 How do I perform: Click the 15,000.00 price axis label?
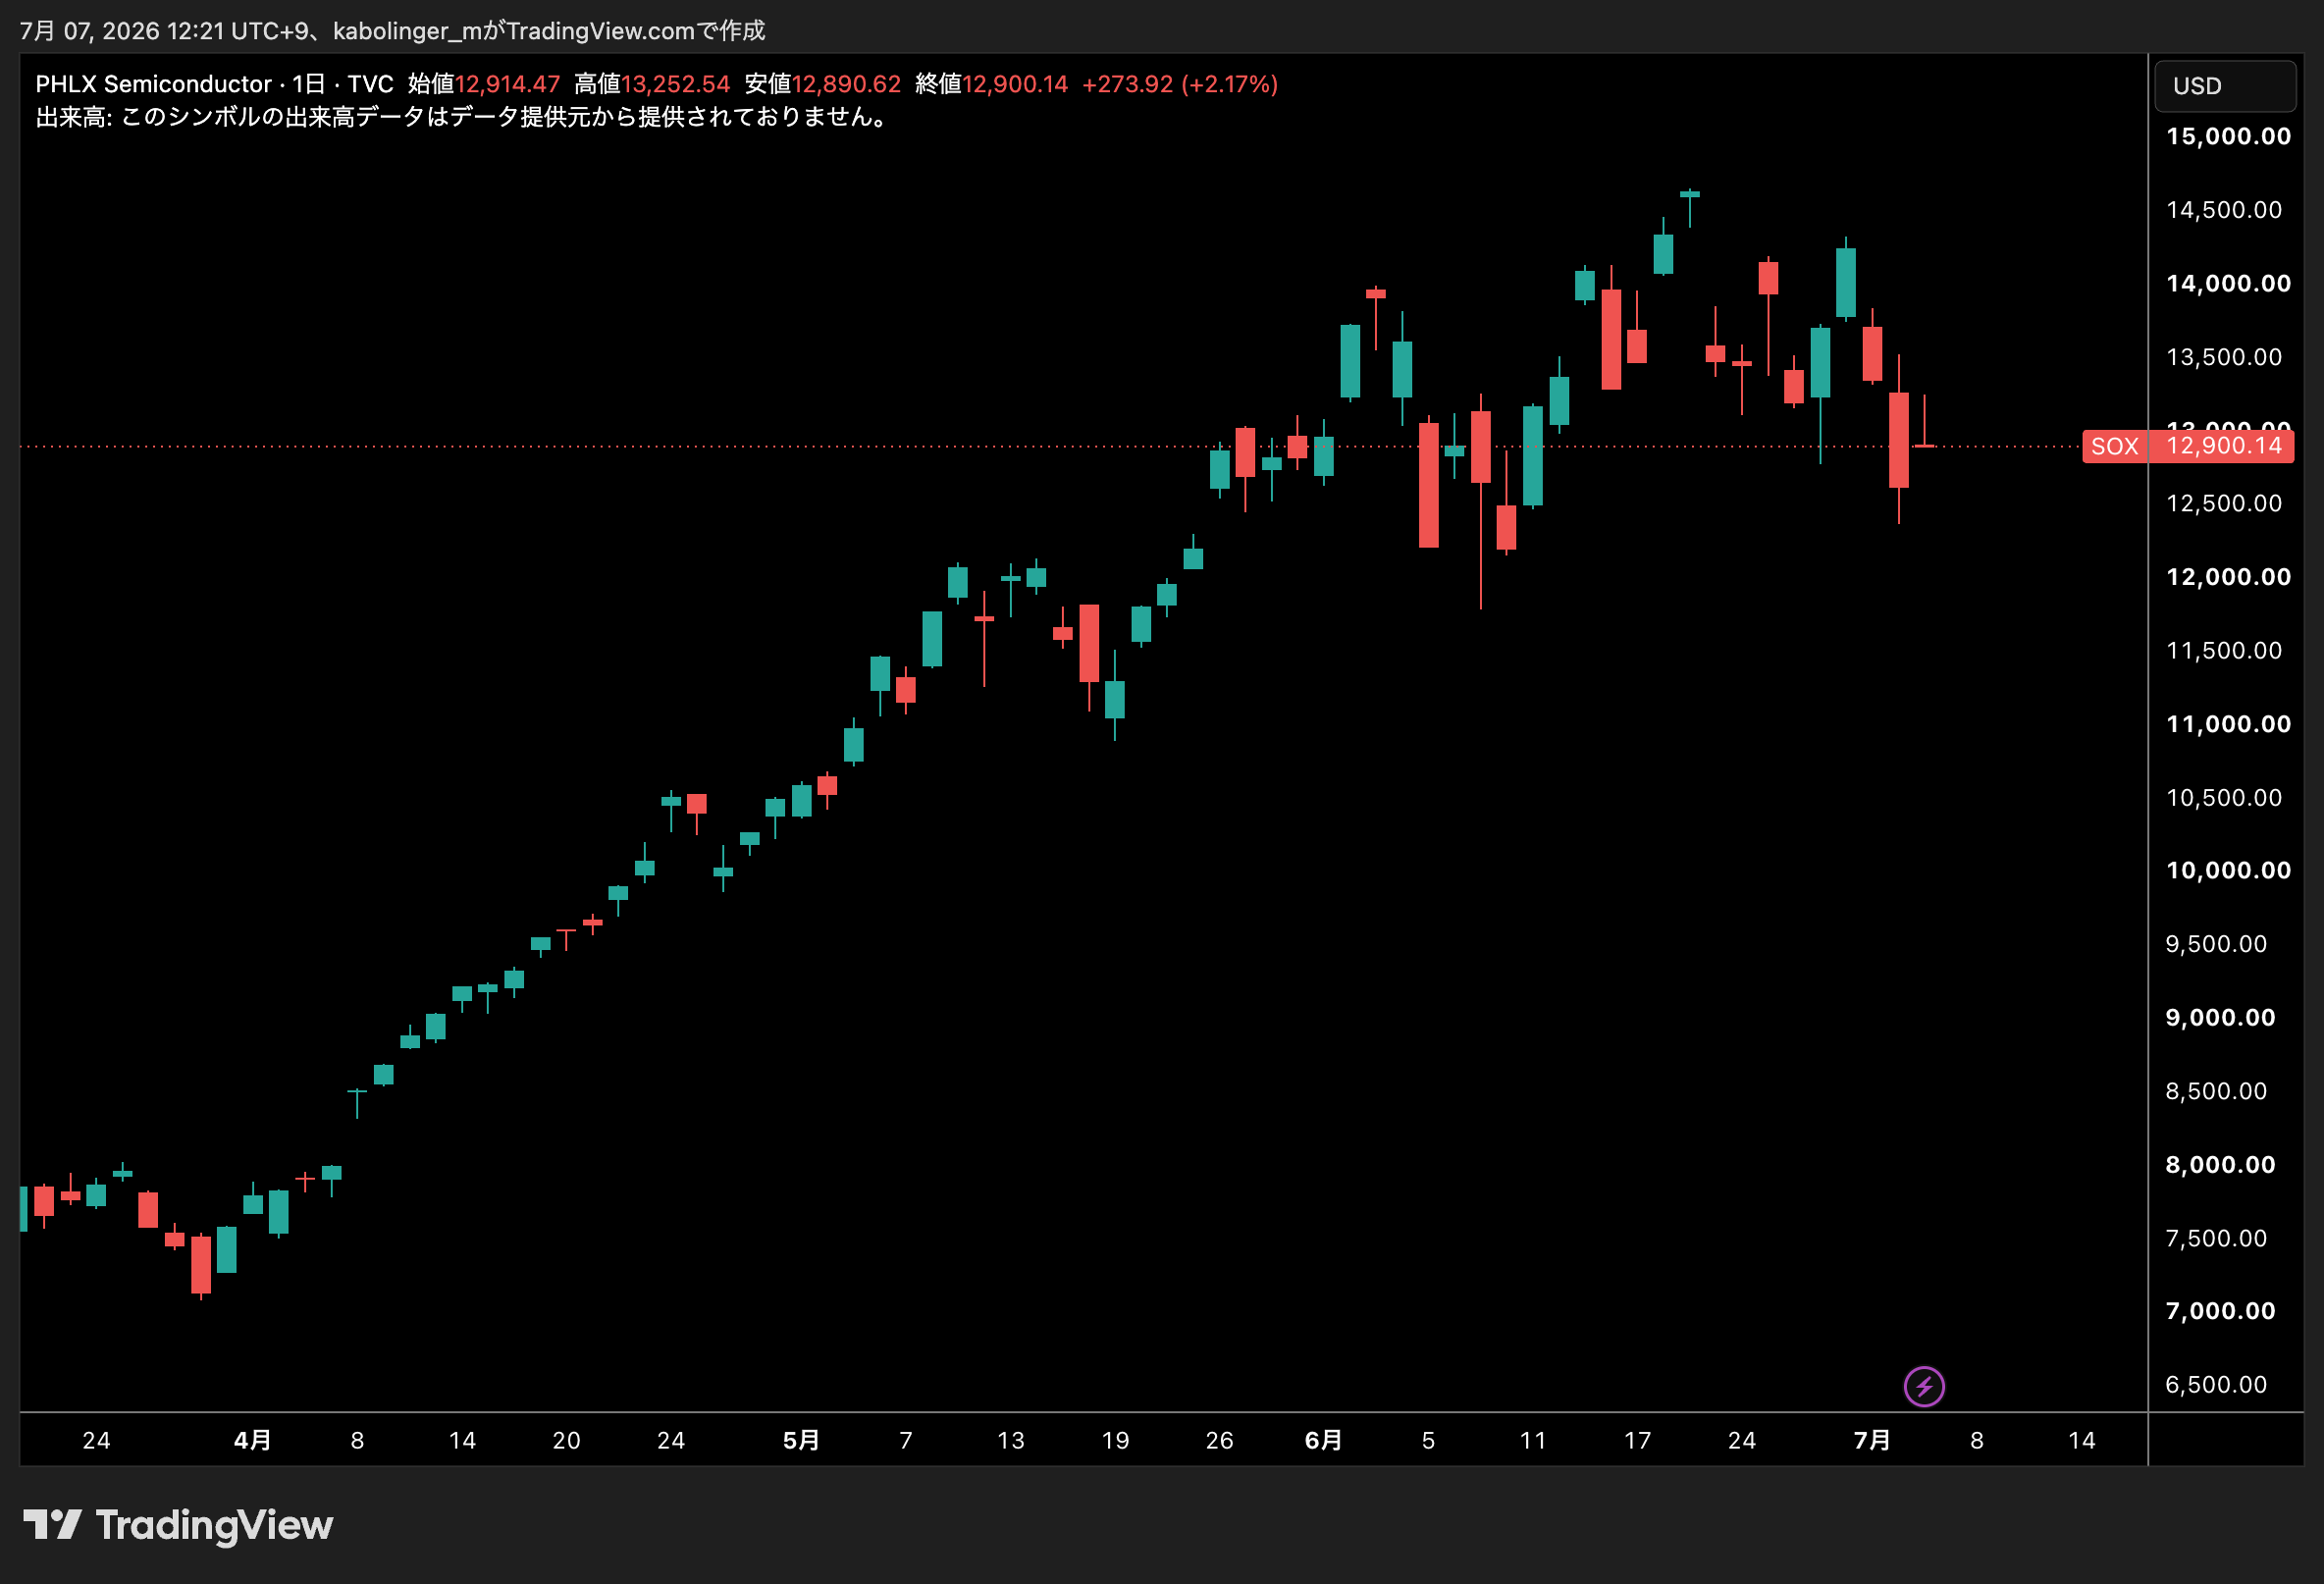point(2228,136)
